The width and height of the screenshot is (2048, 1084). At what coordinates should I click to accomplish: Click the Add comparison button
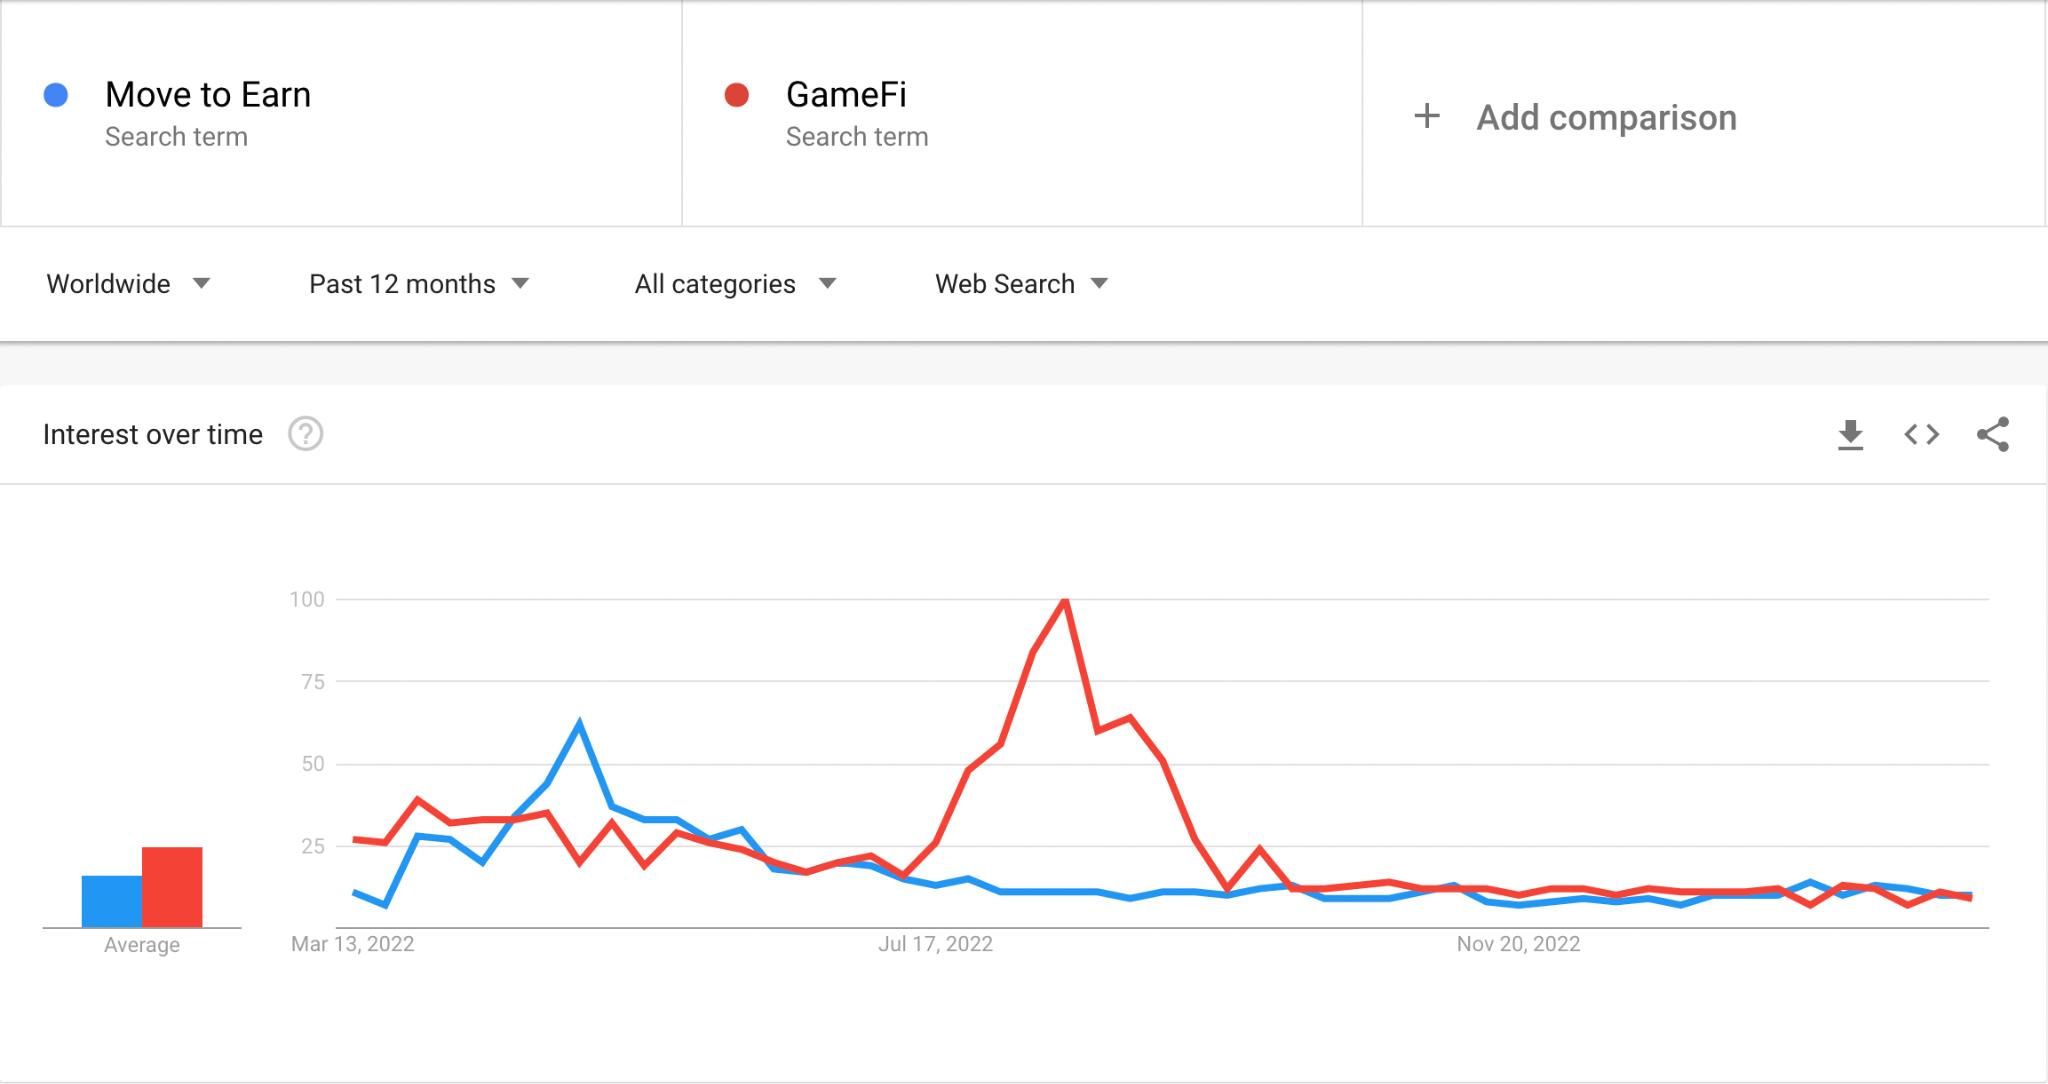click(1606, 118)
